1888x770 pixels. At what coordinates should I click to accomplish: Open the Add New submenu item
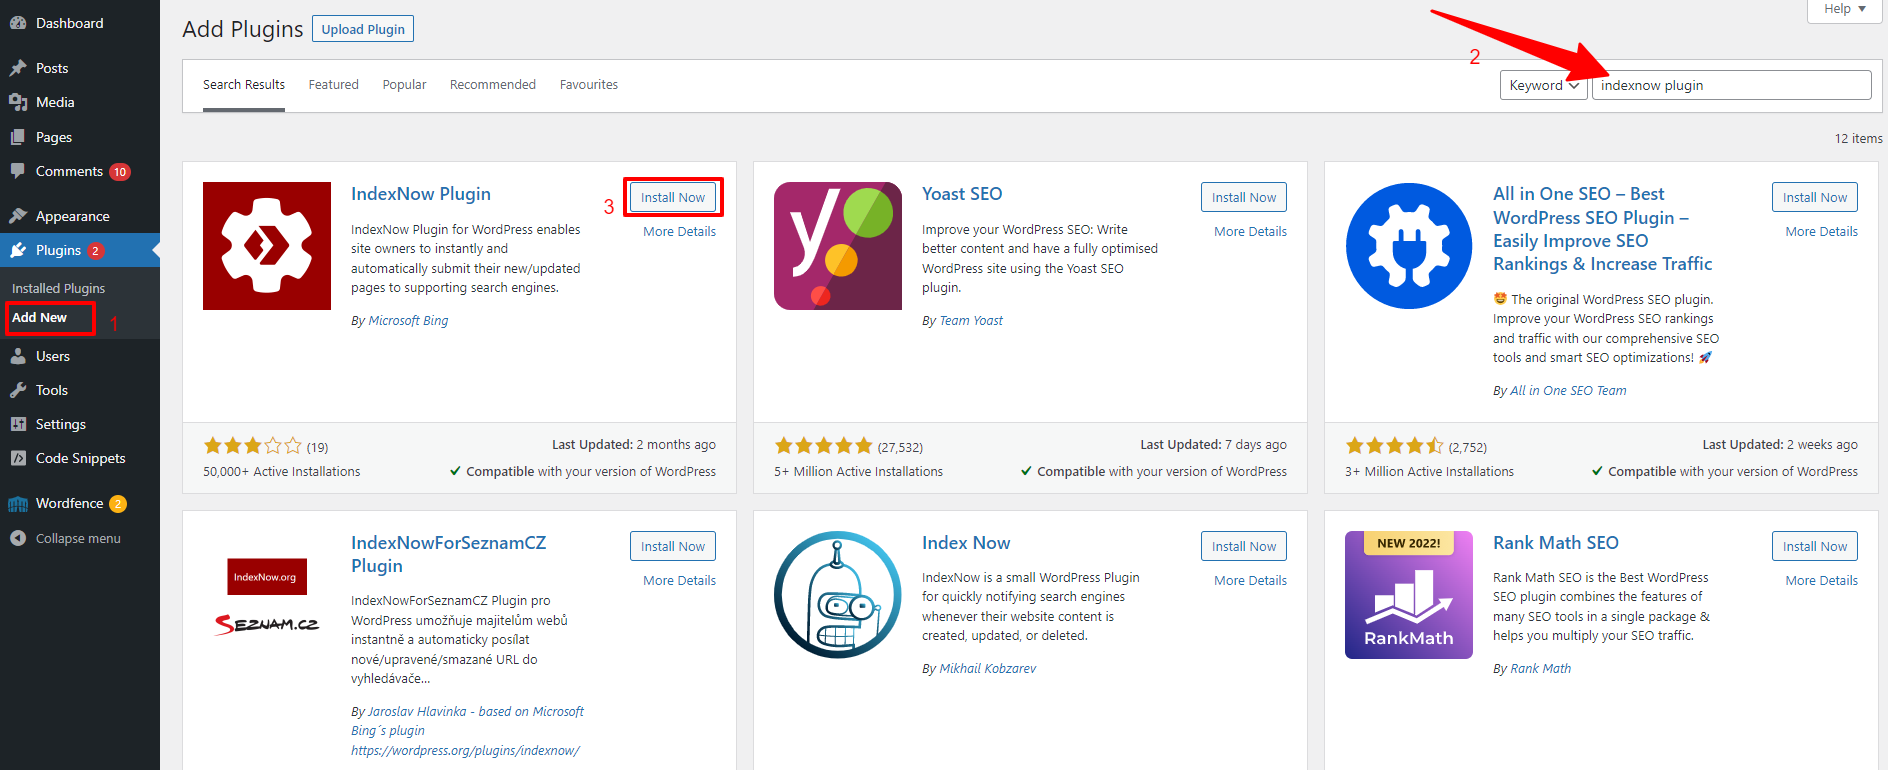(x=40, y=317)
